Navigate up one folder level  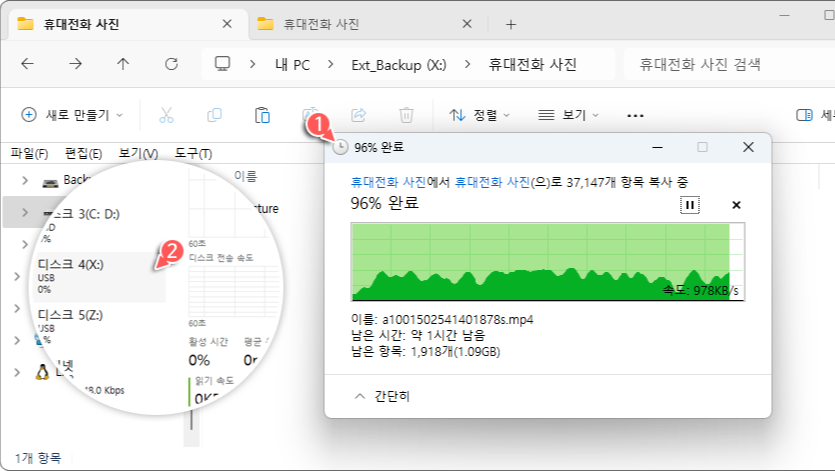[x=123, y=64]
